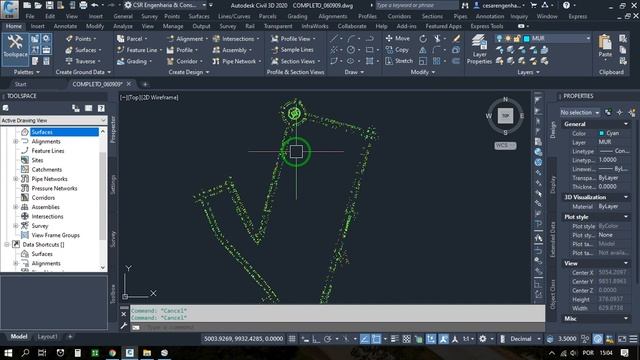Click the Save icon in quick access toolbar
Screen dimensions: 640x360
pyautogui.click(x=49, y=5)
